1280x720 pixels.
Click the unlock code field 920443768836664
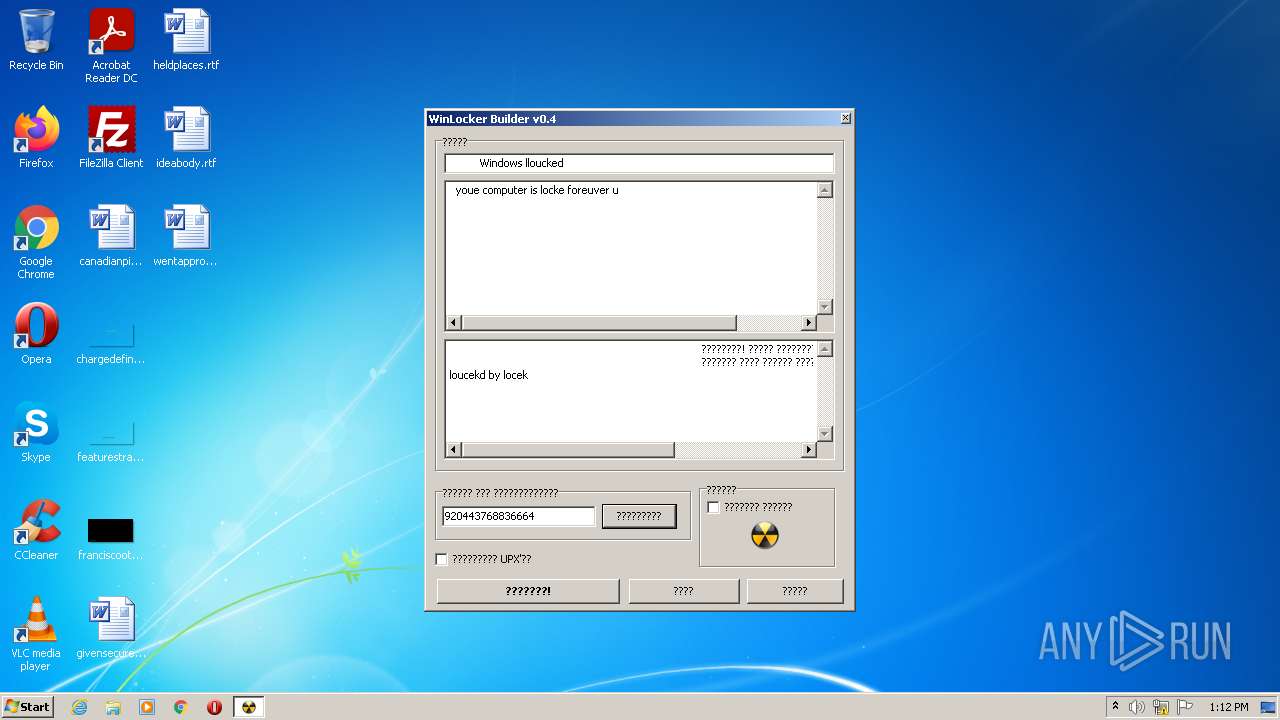point(518,516)
